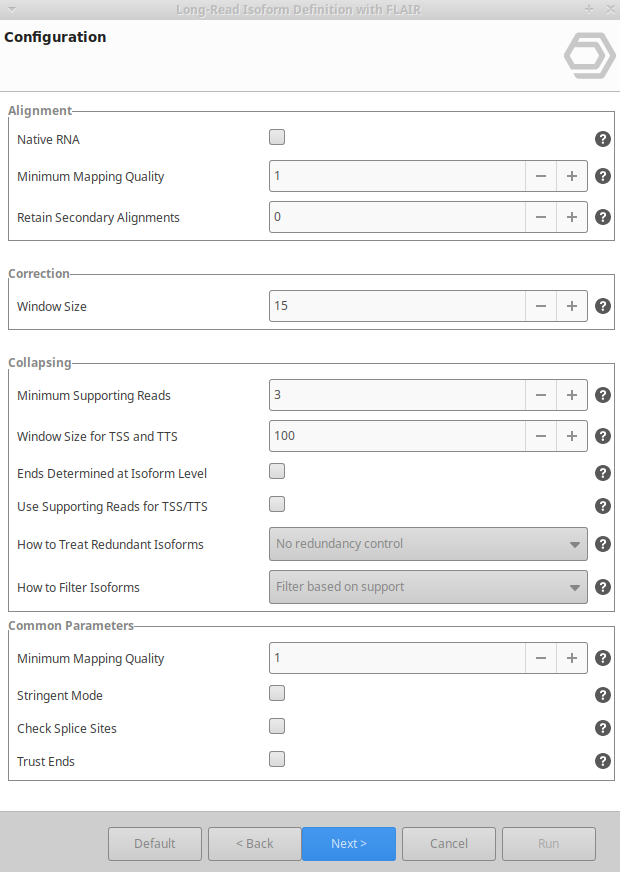Open help for Native RNA option
The width and height of the screenshot is (620, 872).
point(603,140)
